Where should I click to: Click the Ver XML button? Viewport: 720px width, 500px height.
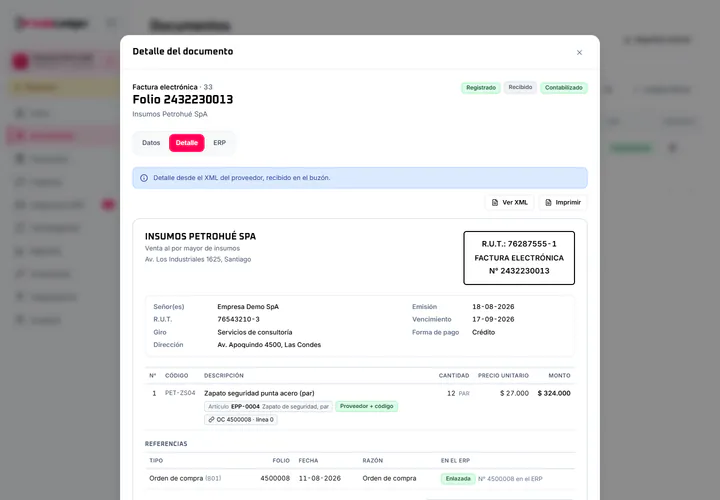[x=509, y=202]
